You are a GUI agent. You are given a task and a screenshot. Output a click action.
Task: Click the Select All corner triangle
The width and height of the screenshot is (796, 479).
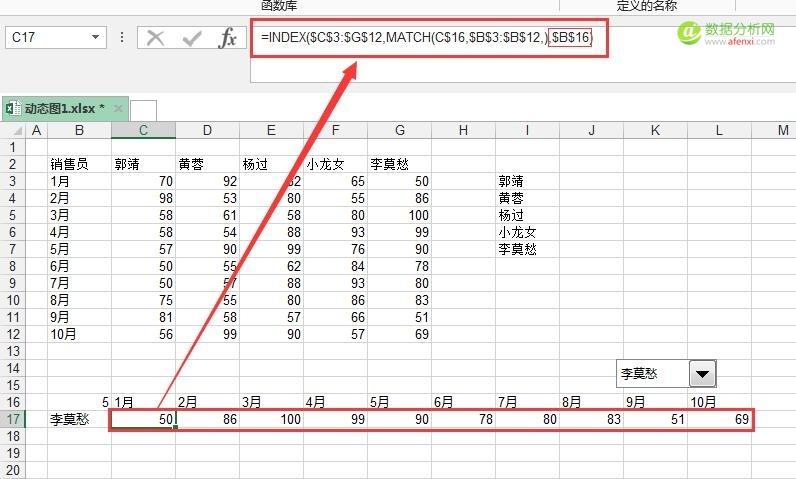(x=17, y=131)
